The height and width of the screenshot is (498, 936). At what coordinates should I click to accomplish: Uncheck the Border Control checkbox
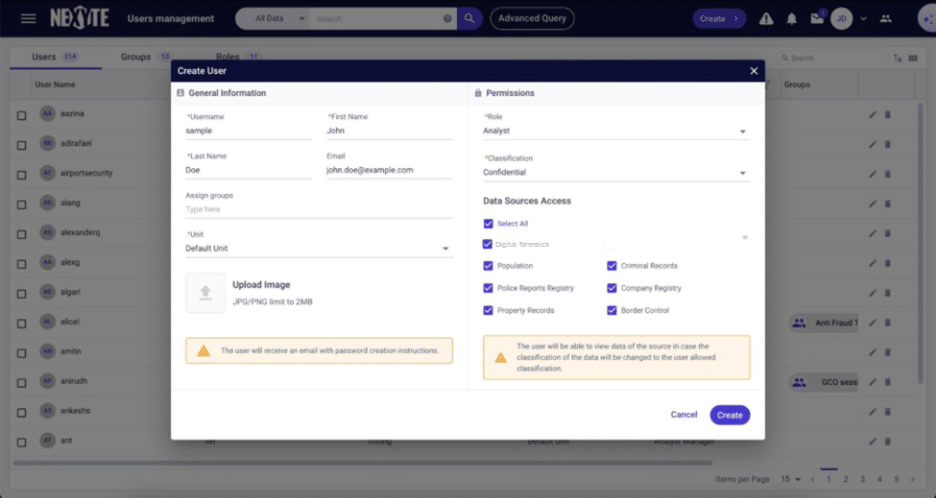(612, 311)
